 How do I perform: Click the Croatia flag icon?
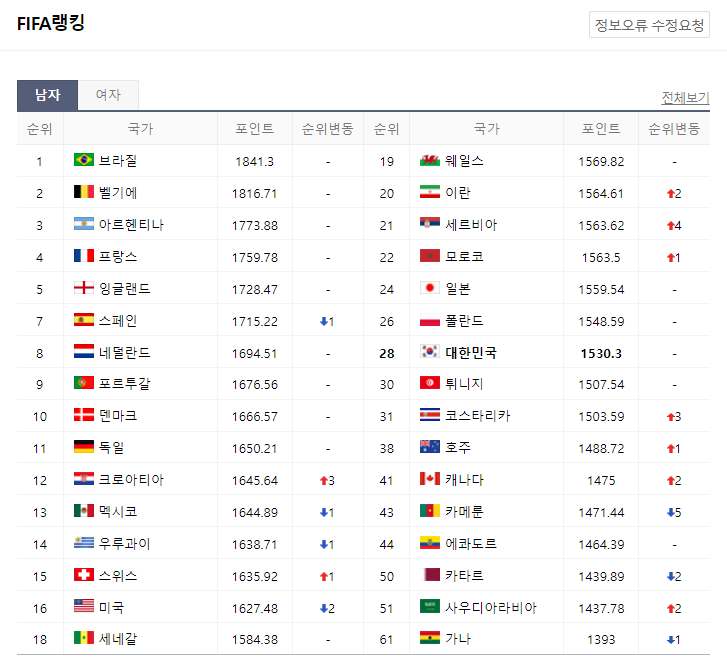pyautogui.click(x=84, y=479)
